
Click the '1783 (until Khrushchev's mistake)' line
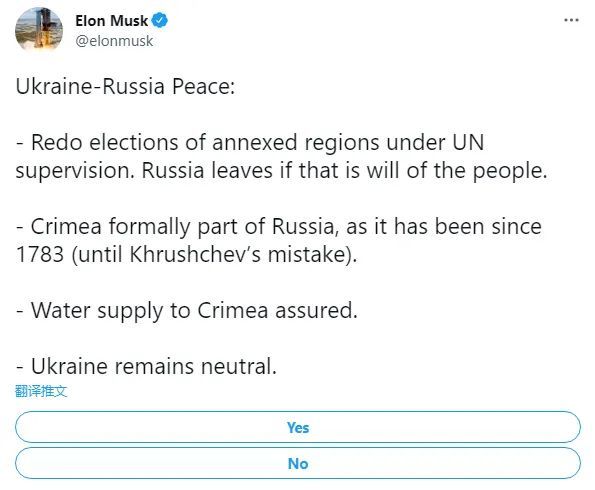(186, 255)
